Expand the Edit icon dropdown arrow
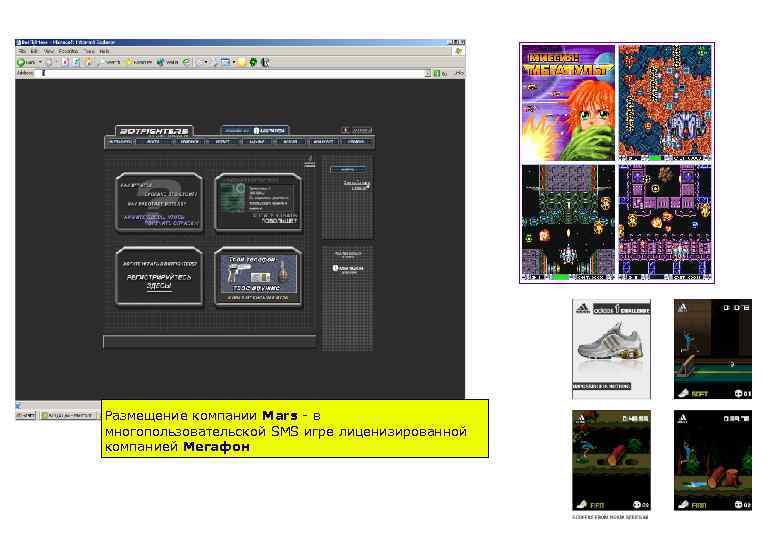Screen dimensions: 780x540 tap(234, 62)
